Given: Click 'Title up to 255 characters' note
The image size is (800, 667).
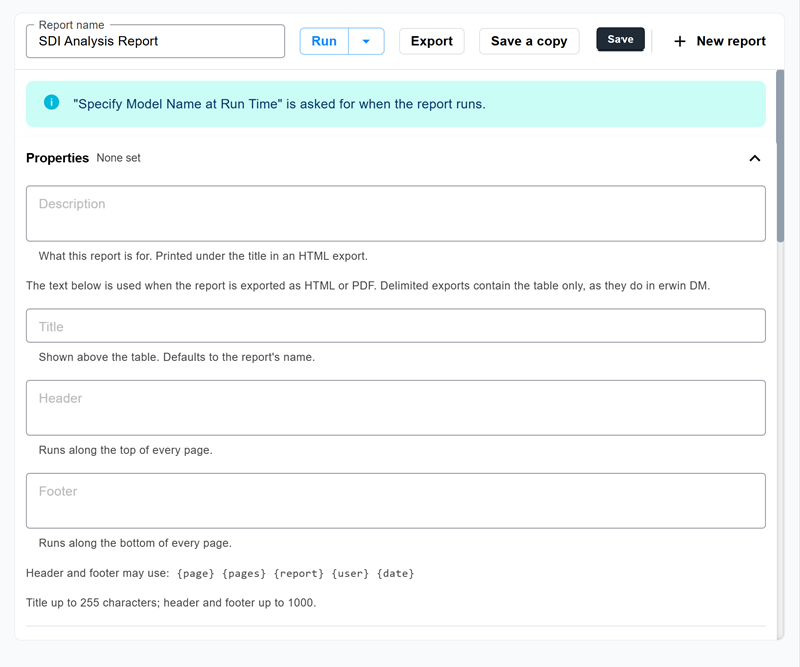Looking at the screenshot, I should (171, 603).
